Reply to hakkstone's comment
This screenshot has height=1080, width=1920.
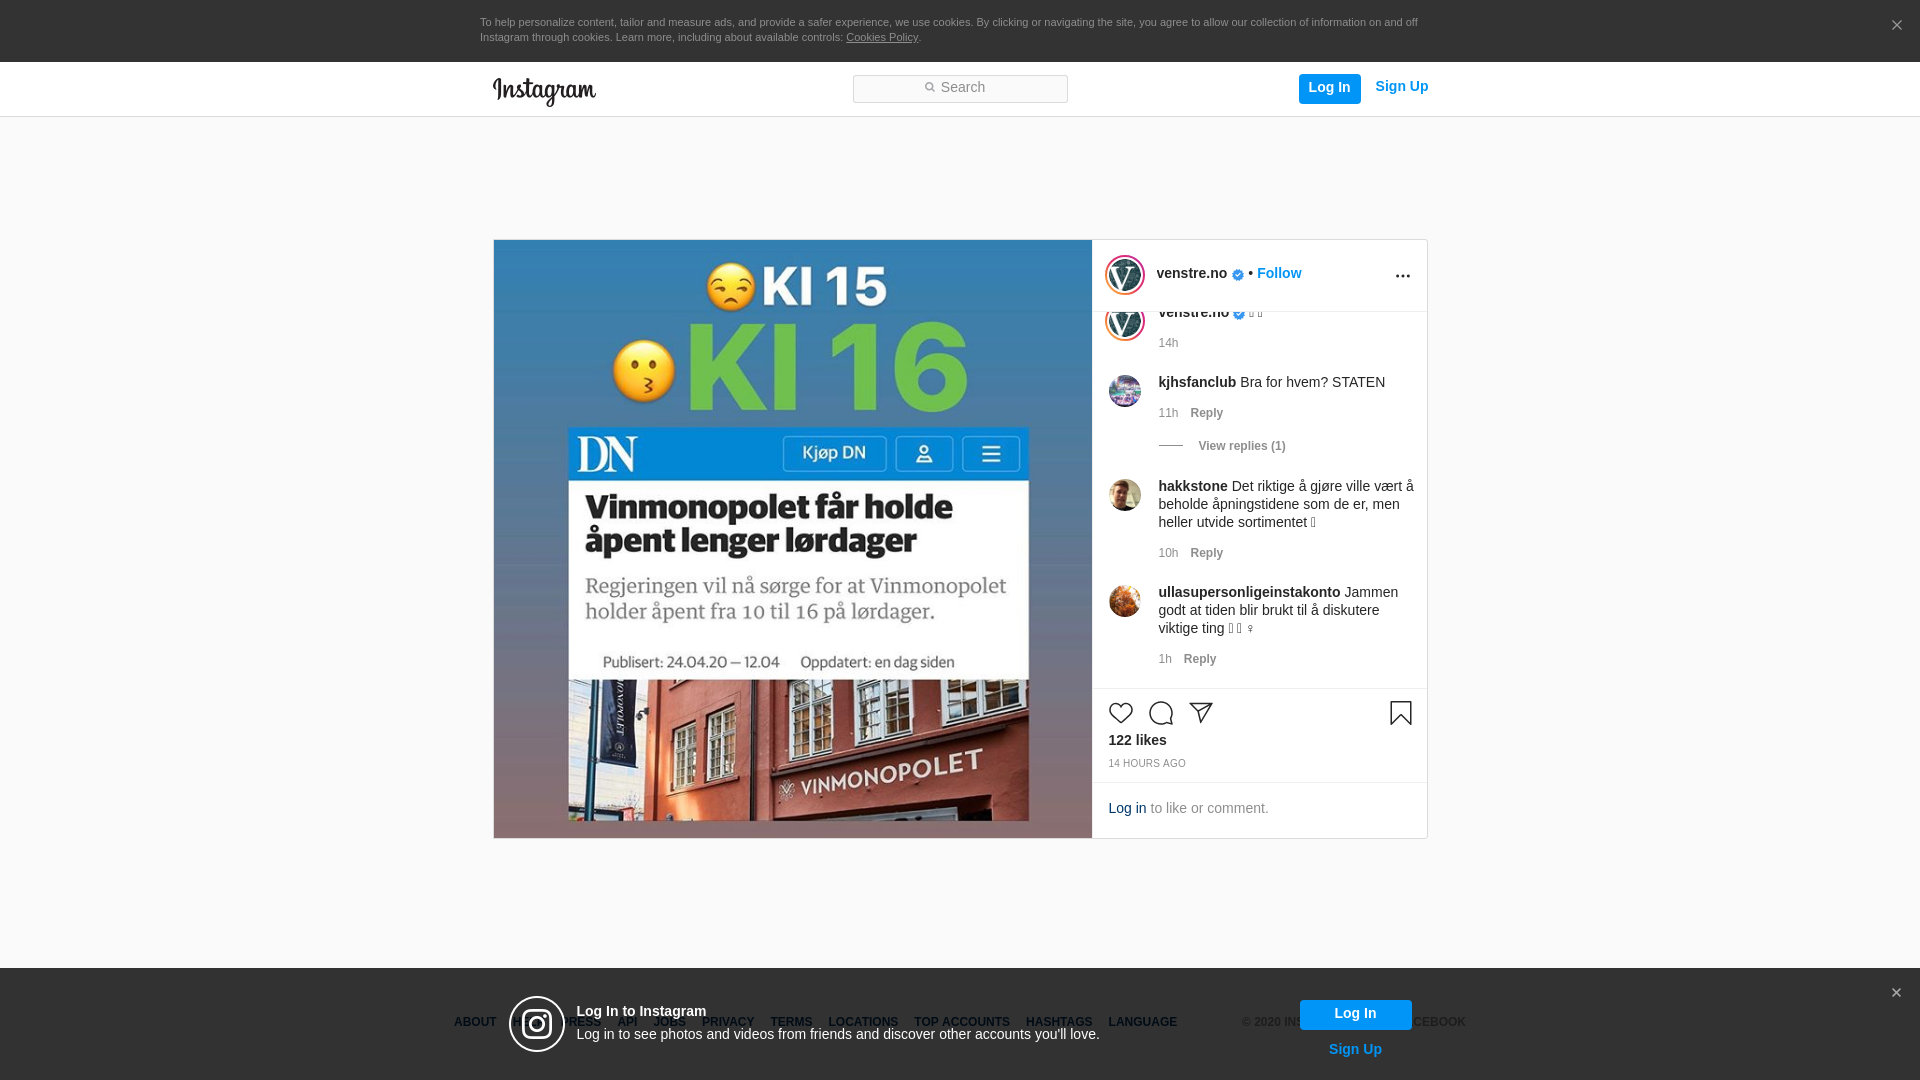[x=1206, y=553]
